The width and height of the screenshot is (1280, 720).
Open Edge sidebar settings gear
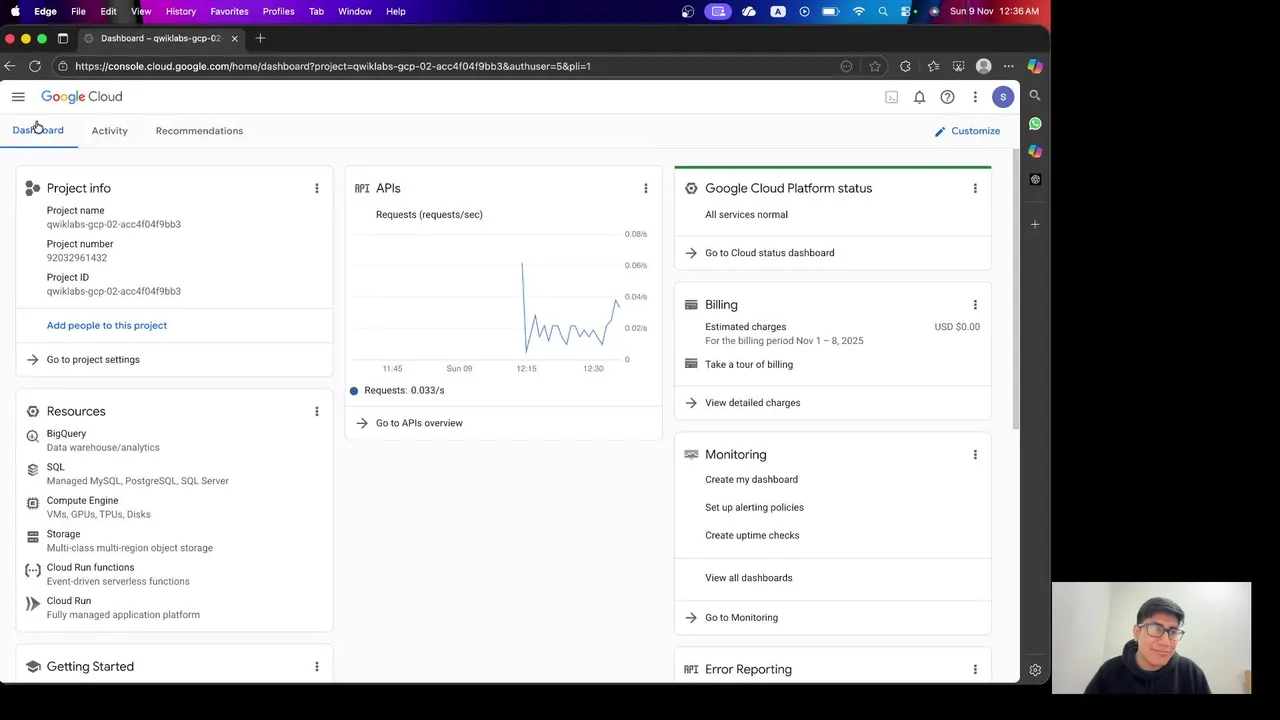pyautogui.click(x=1035, y=670)
